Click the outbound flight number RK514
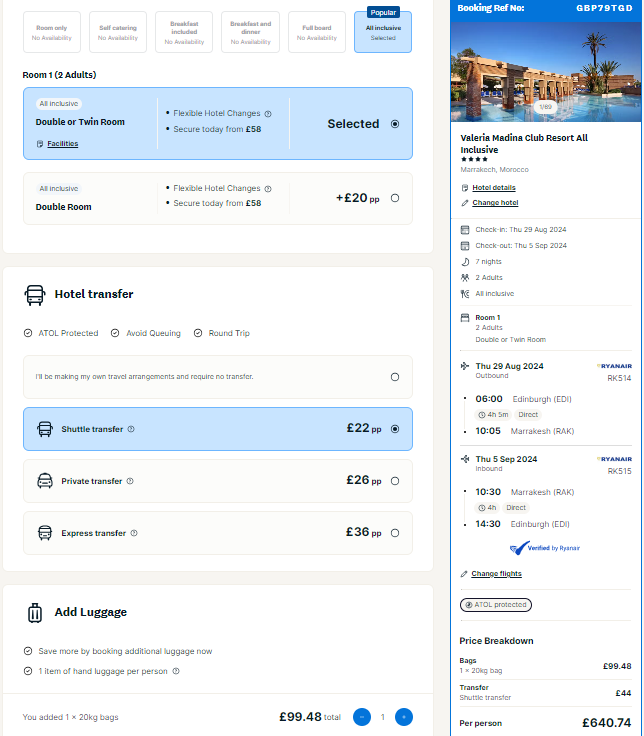 tap(619, 378)
